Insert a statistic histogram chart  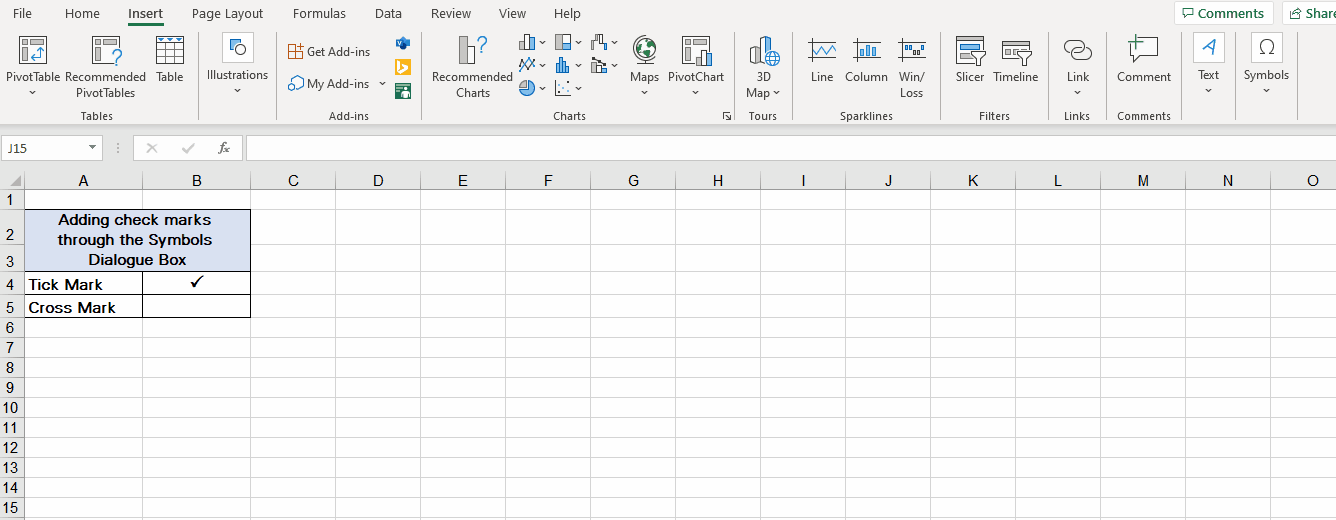point(563,66)
